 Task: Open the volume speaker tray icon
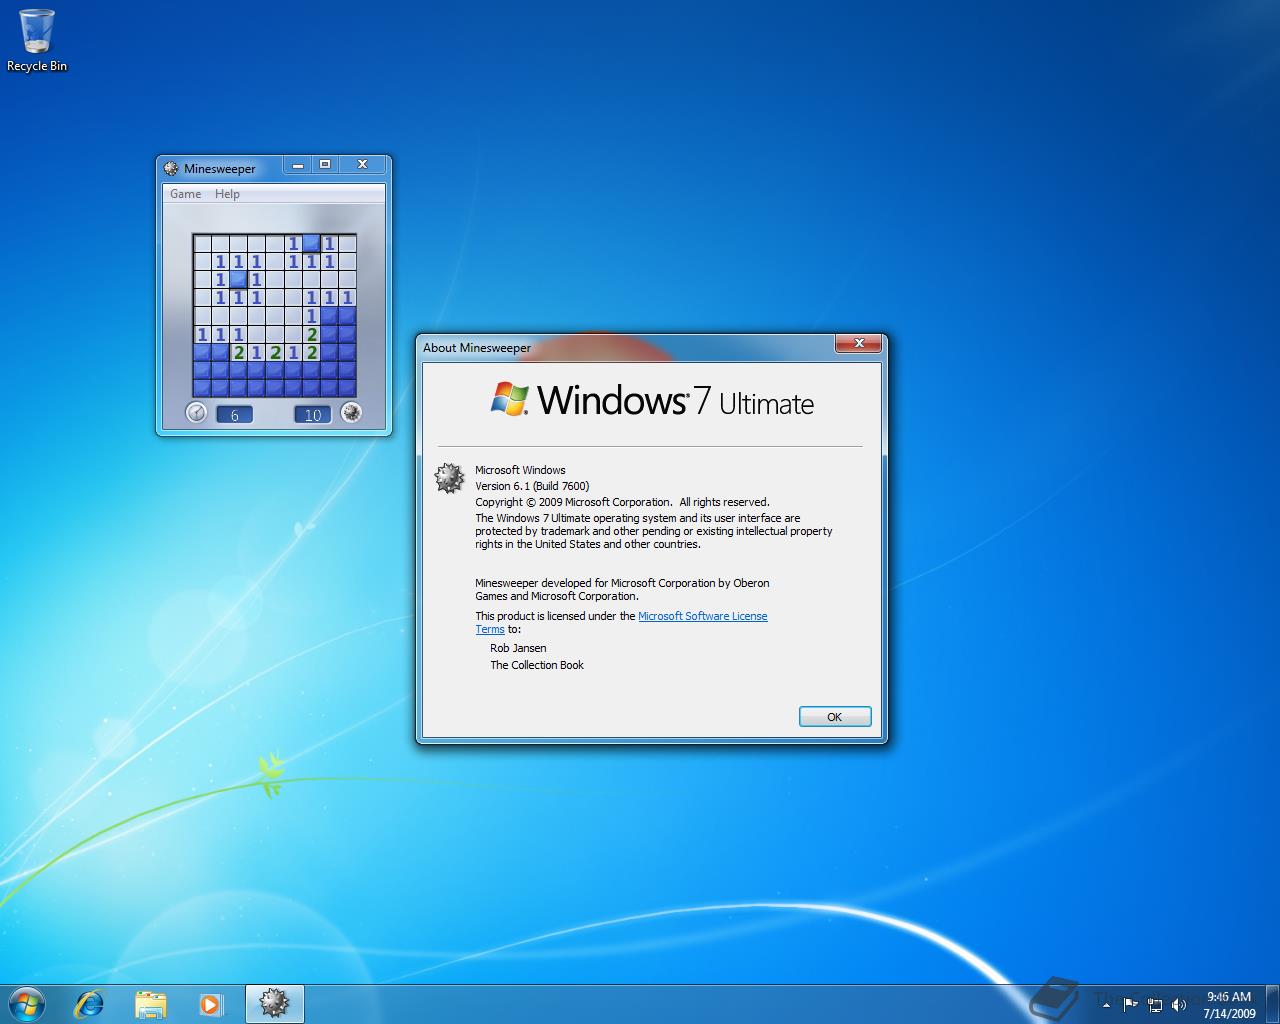click(x=1179, y=1004)
